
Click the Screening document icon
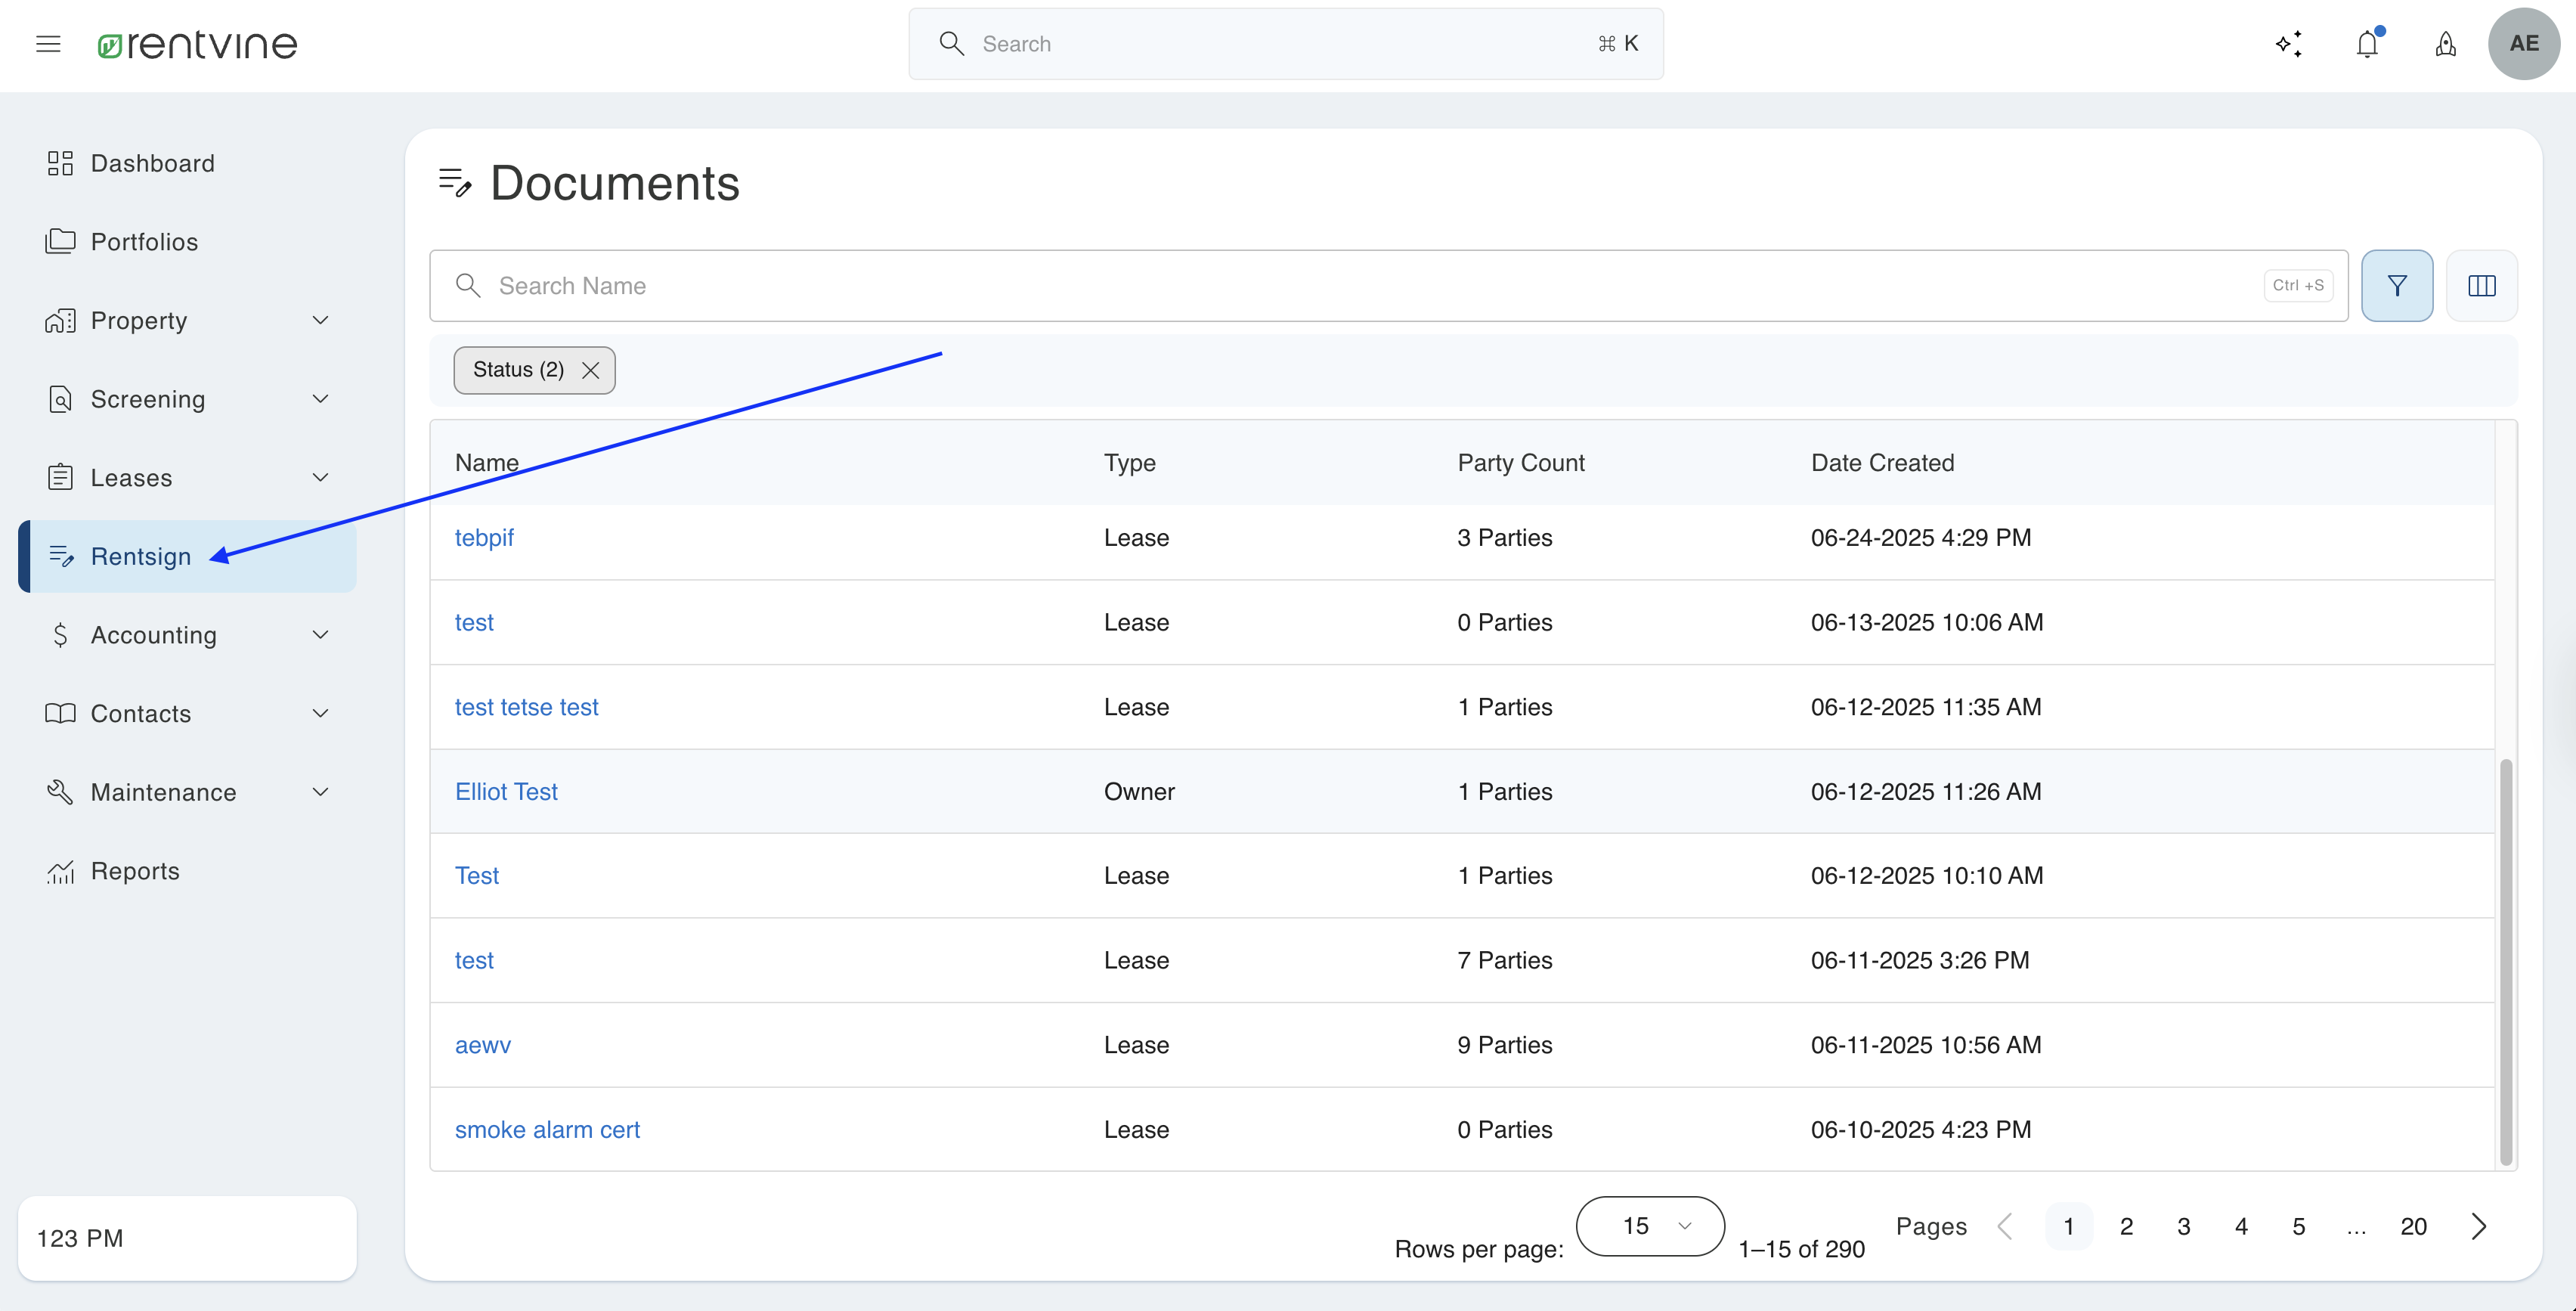[x=60, y=399]
